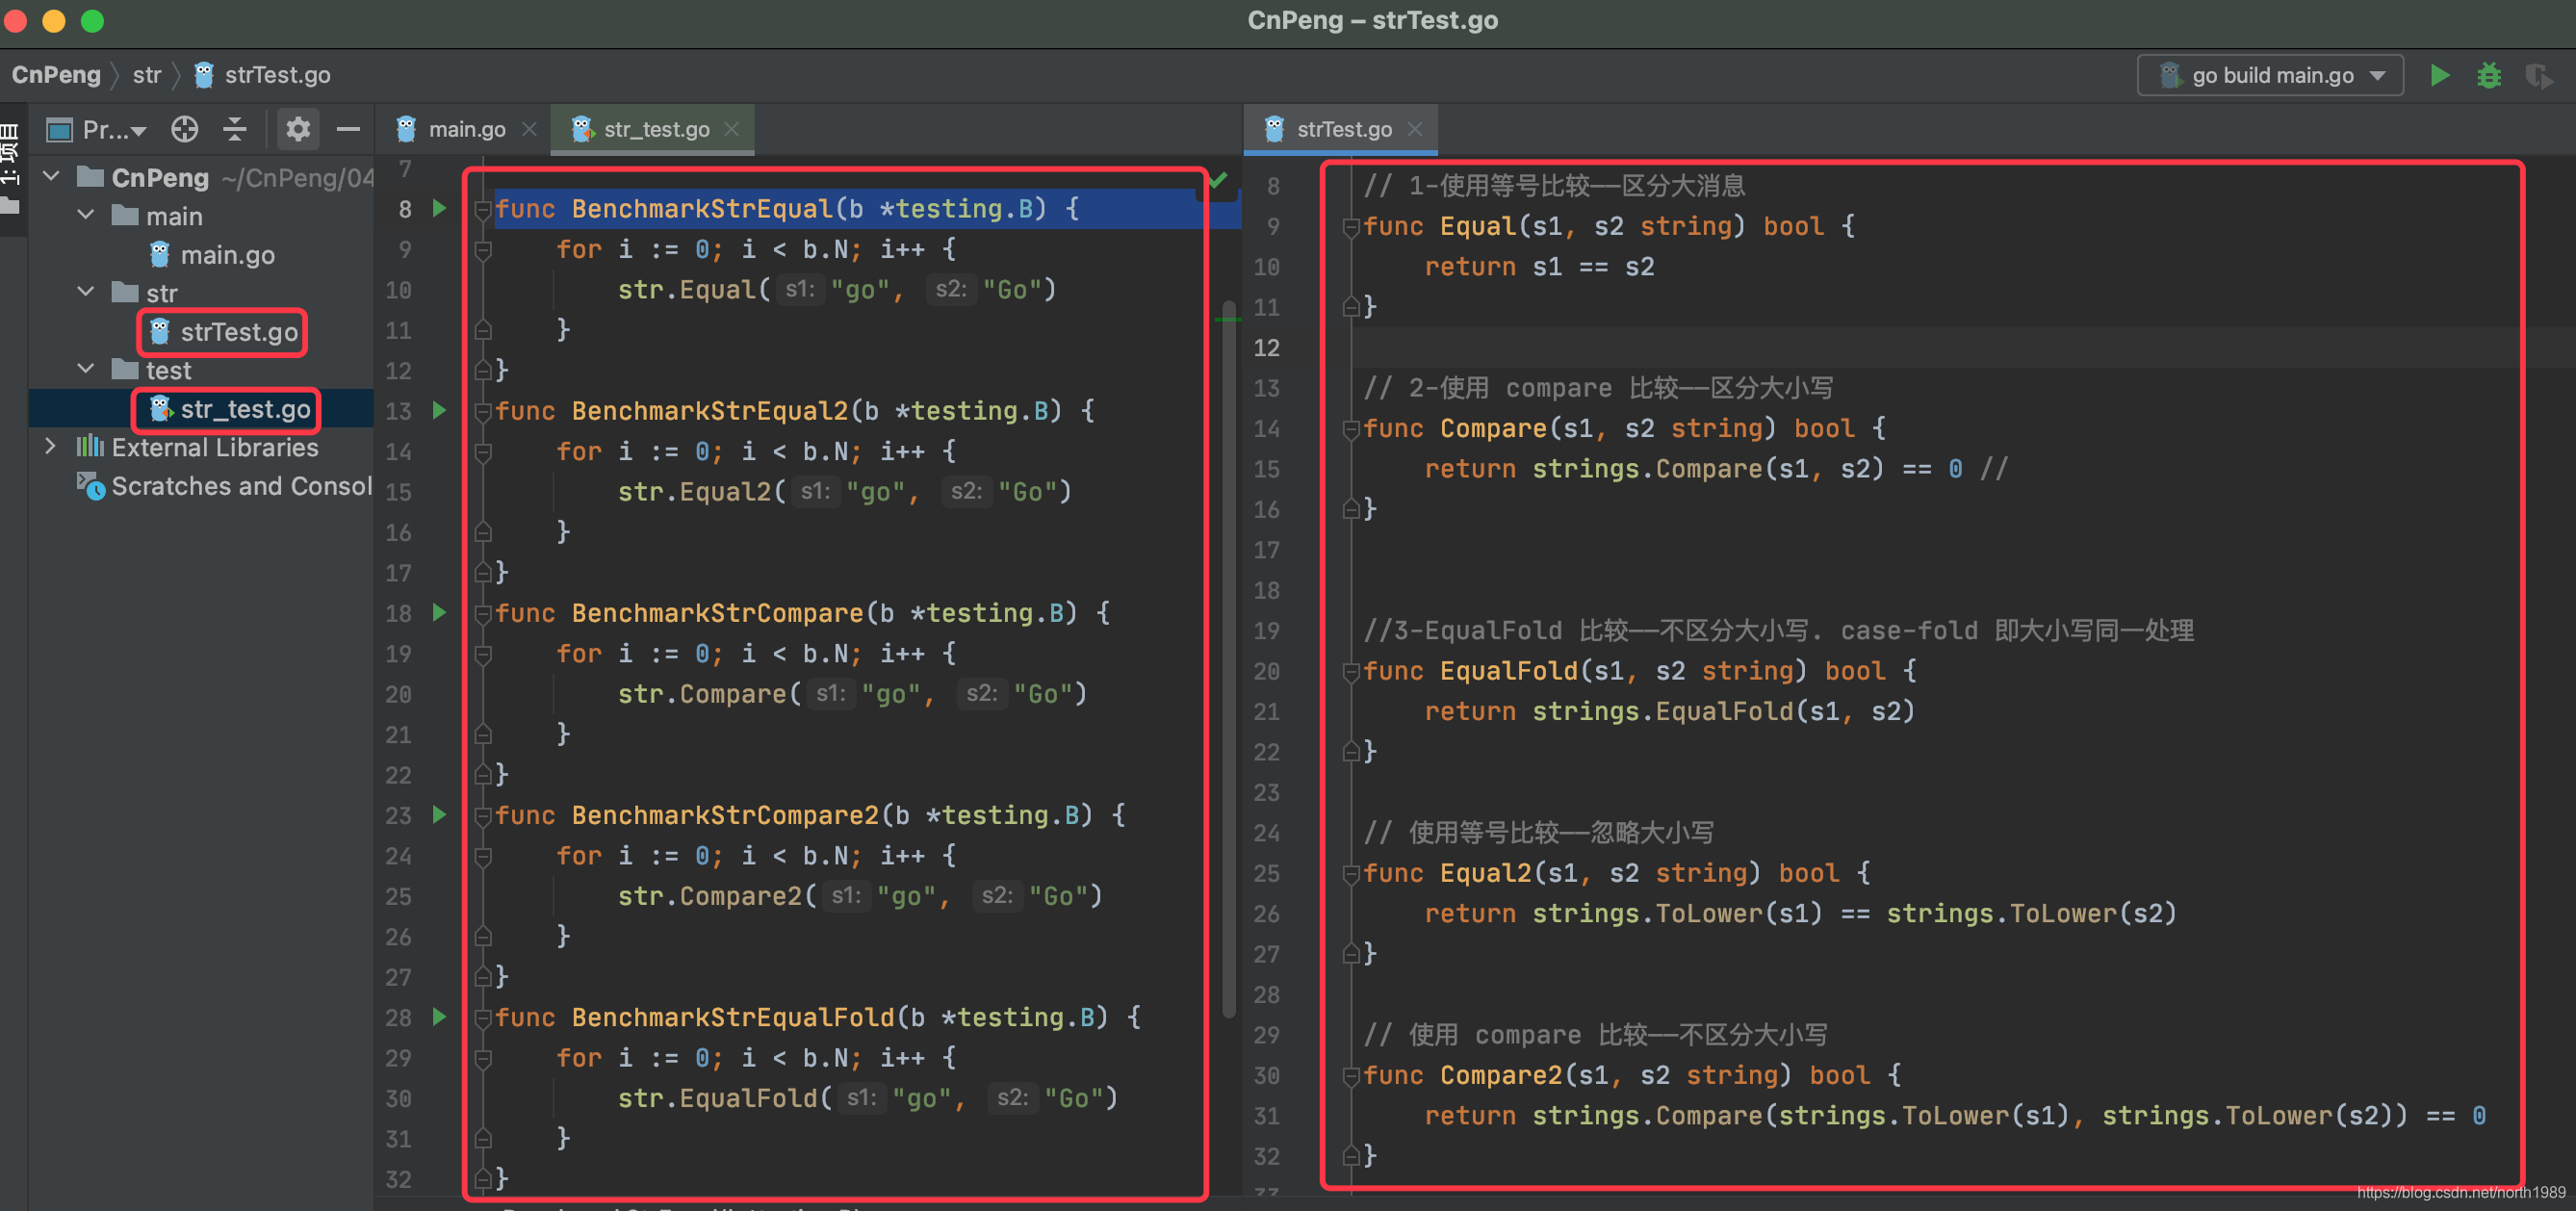Fold the Compare2 function gutter marker
Screen dimensions: 2576x1211
click(x=1350, y=1076)
